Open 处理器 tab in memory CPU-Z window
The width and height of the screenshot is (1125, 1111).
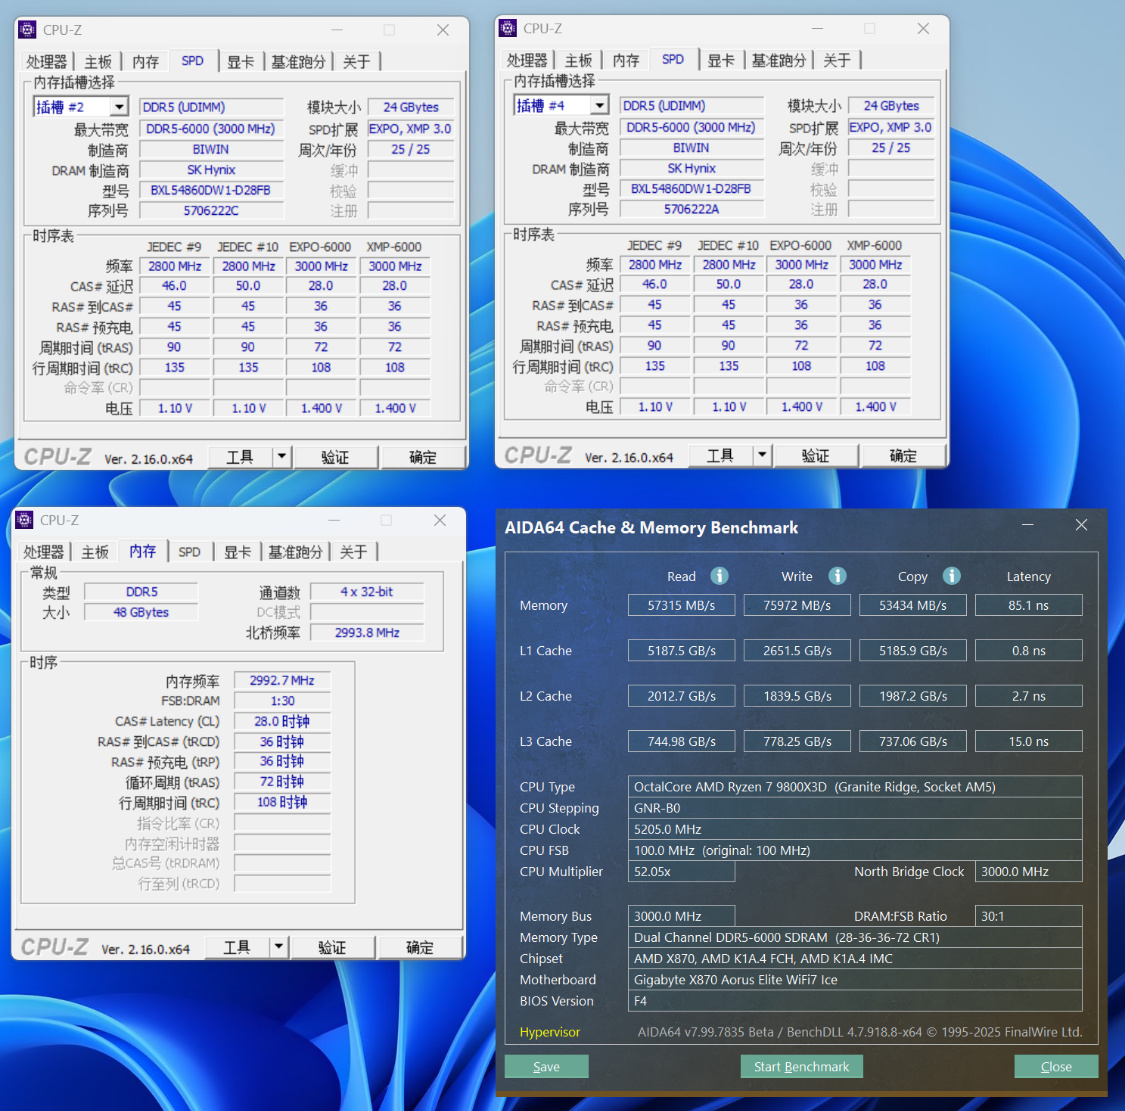44,552
